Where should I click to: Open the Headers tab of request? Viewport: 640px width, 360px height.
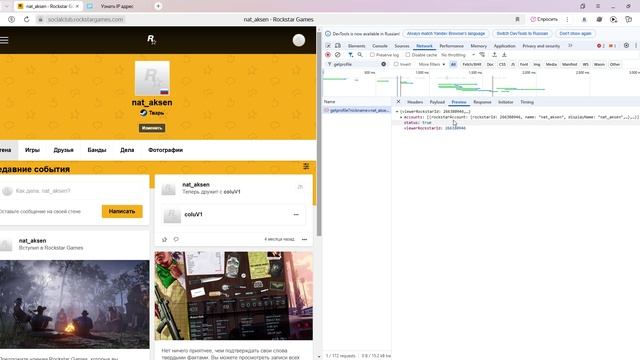pos(415,102)
